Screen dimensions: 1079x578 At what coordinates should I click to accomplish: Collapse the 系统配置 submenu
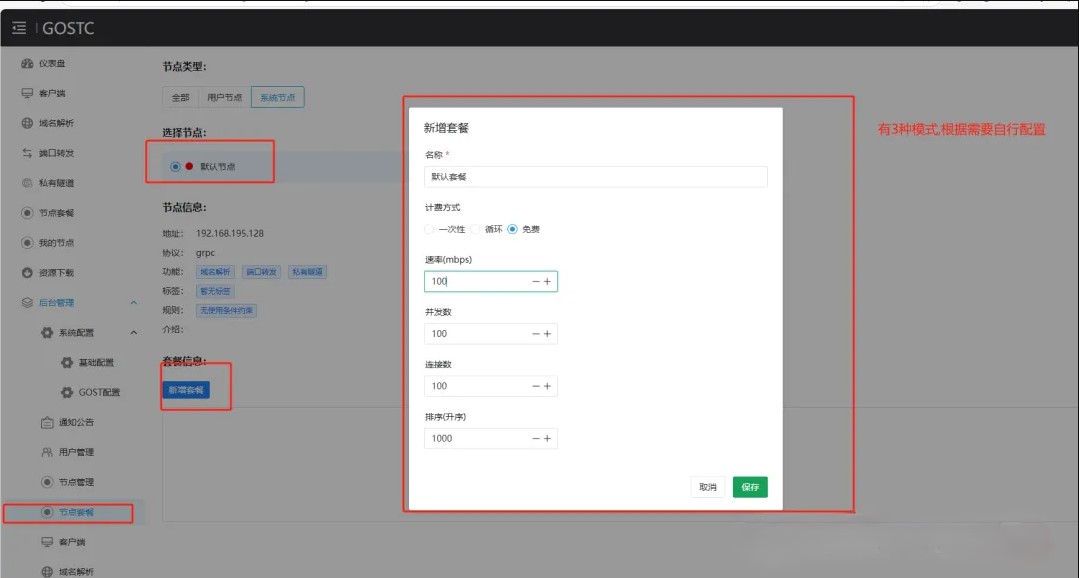[x=134, y=333]
